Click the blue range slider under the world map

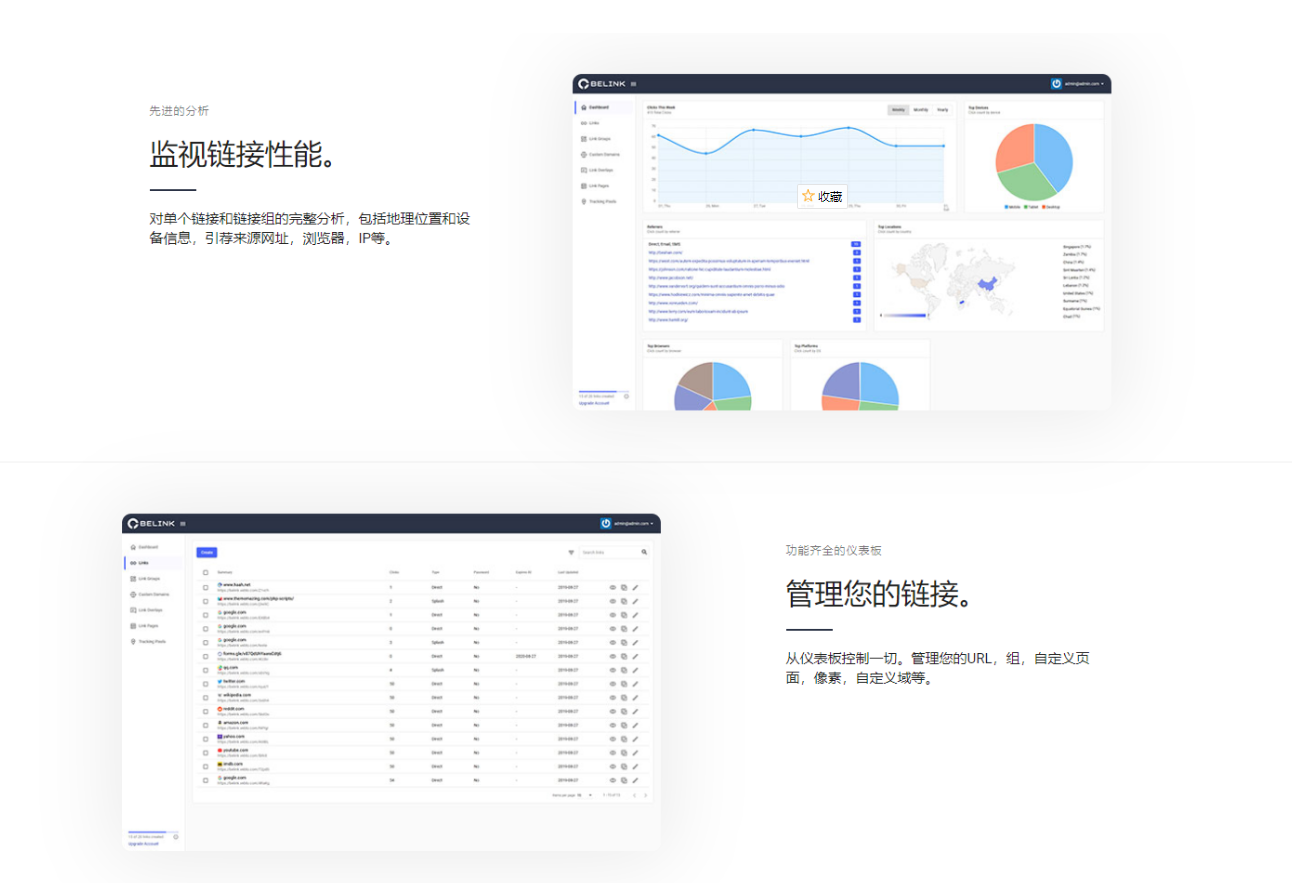coord(905,316)
